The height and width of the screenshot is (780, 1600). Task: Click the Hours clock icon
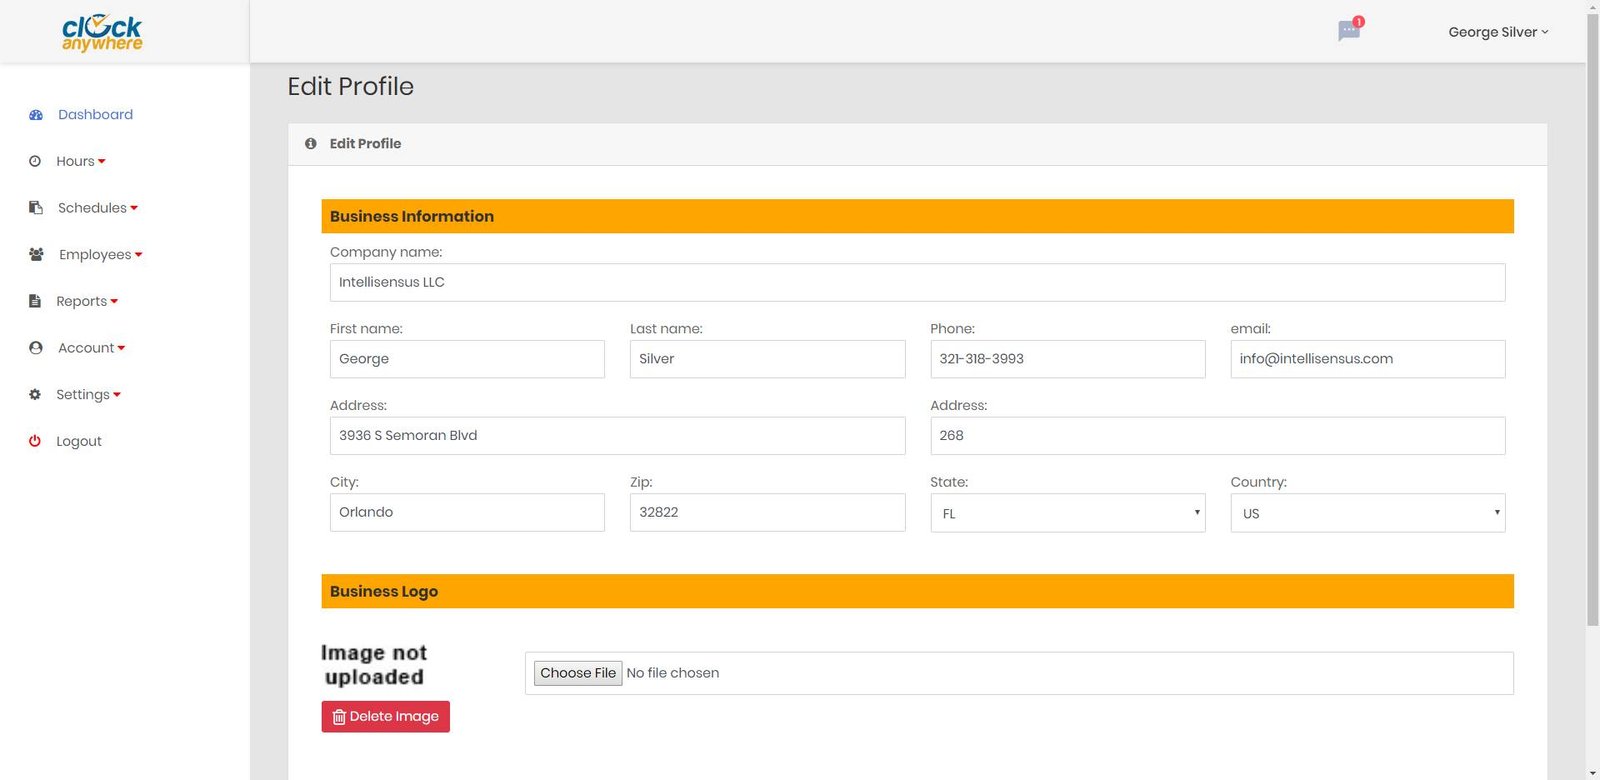pyautogui.click(x=35, y=161)
